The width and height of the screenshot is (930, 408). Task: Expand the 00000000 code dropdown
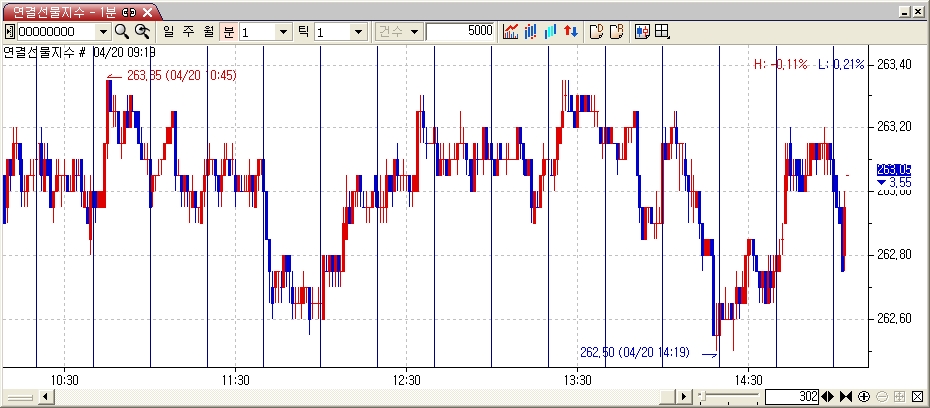[x=103, y=31]
